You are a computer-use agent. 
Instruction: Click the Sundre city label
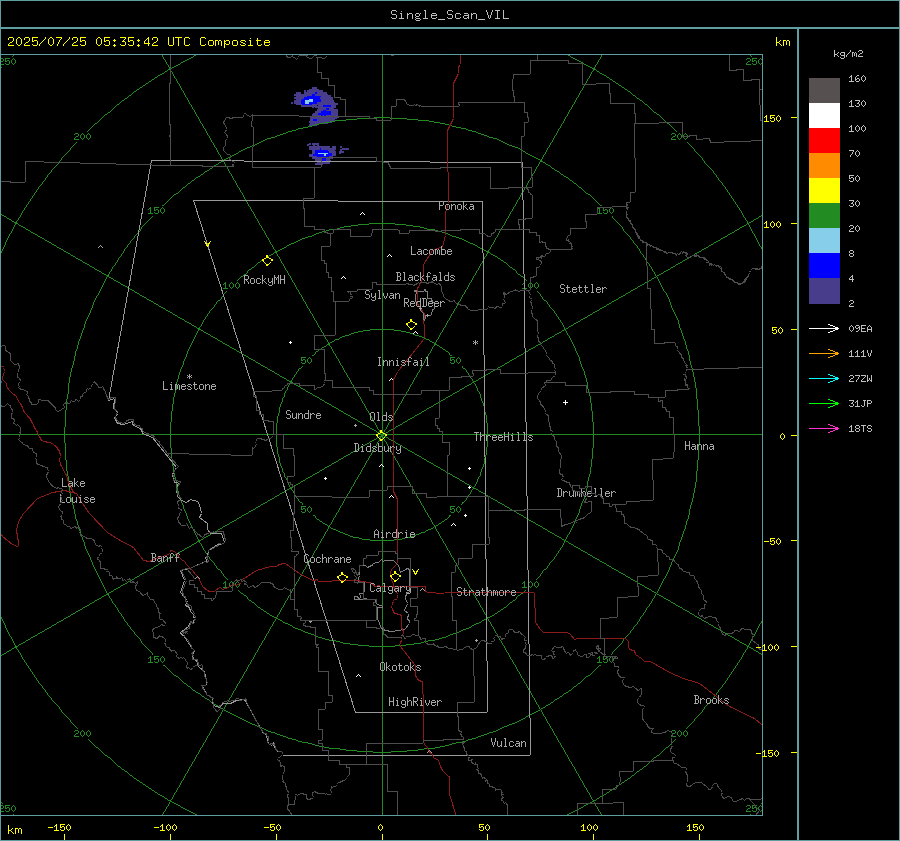tap(303, 415)
